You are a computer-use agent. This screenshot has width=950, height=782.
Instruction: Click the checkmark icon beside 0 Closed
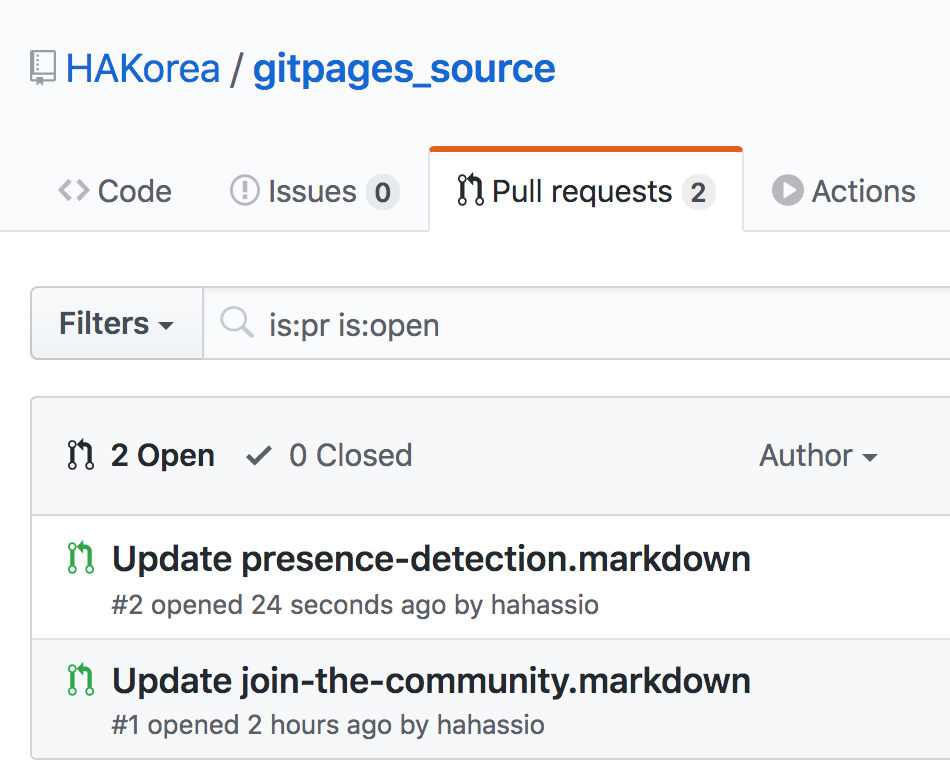click(x=259, y=456)
